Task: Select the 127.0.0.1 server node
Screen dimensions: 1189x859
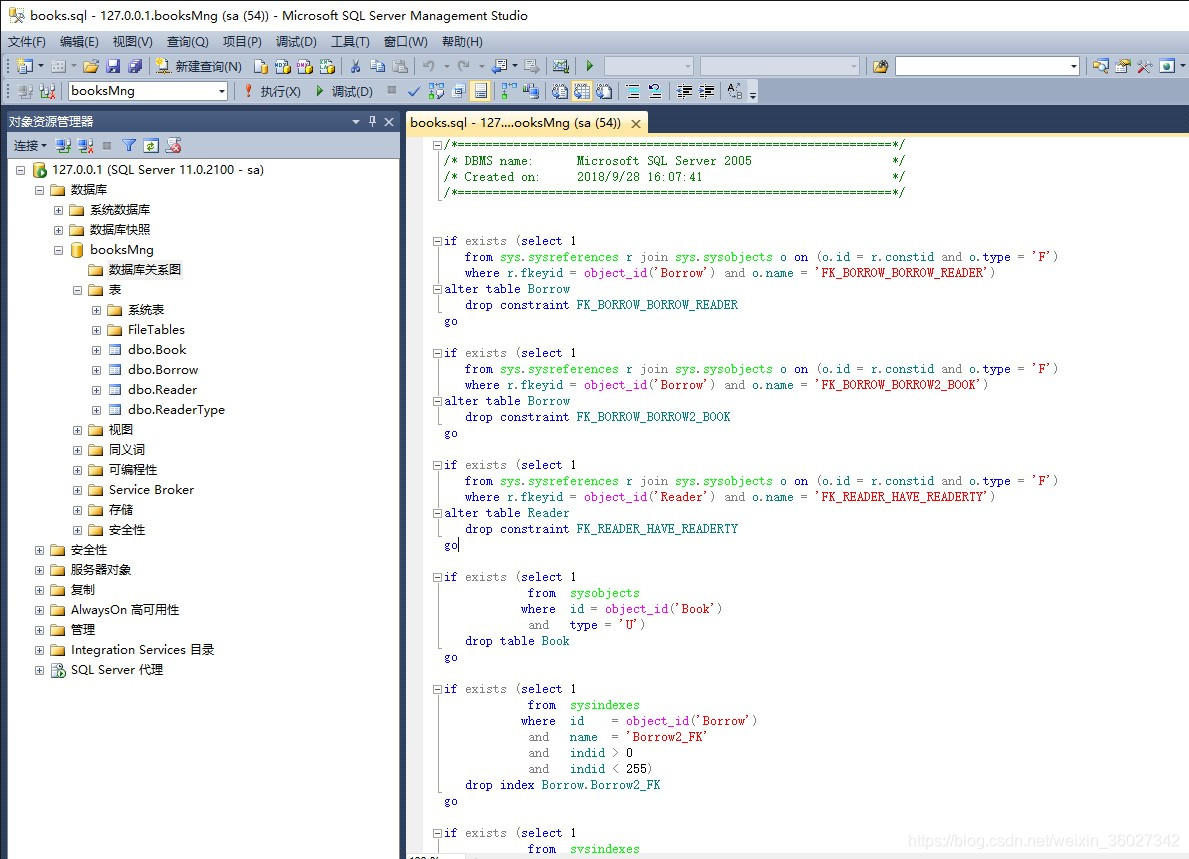Action: 158,170
